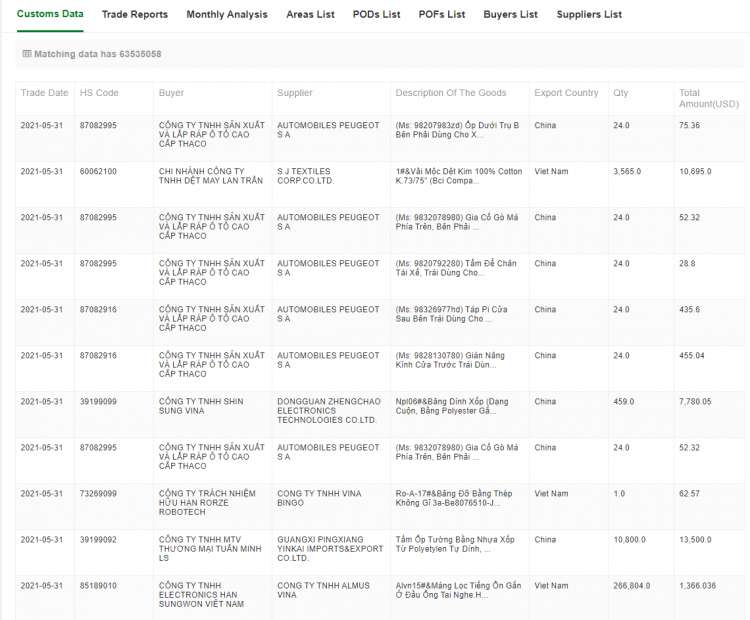Select the quantity 459.0 cell
The image size is (750, 620).
[x=624, y=401]
